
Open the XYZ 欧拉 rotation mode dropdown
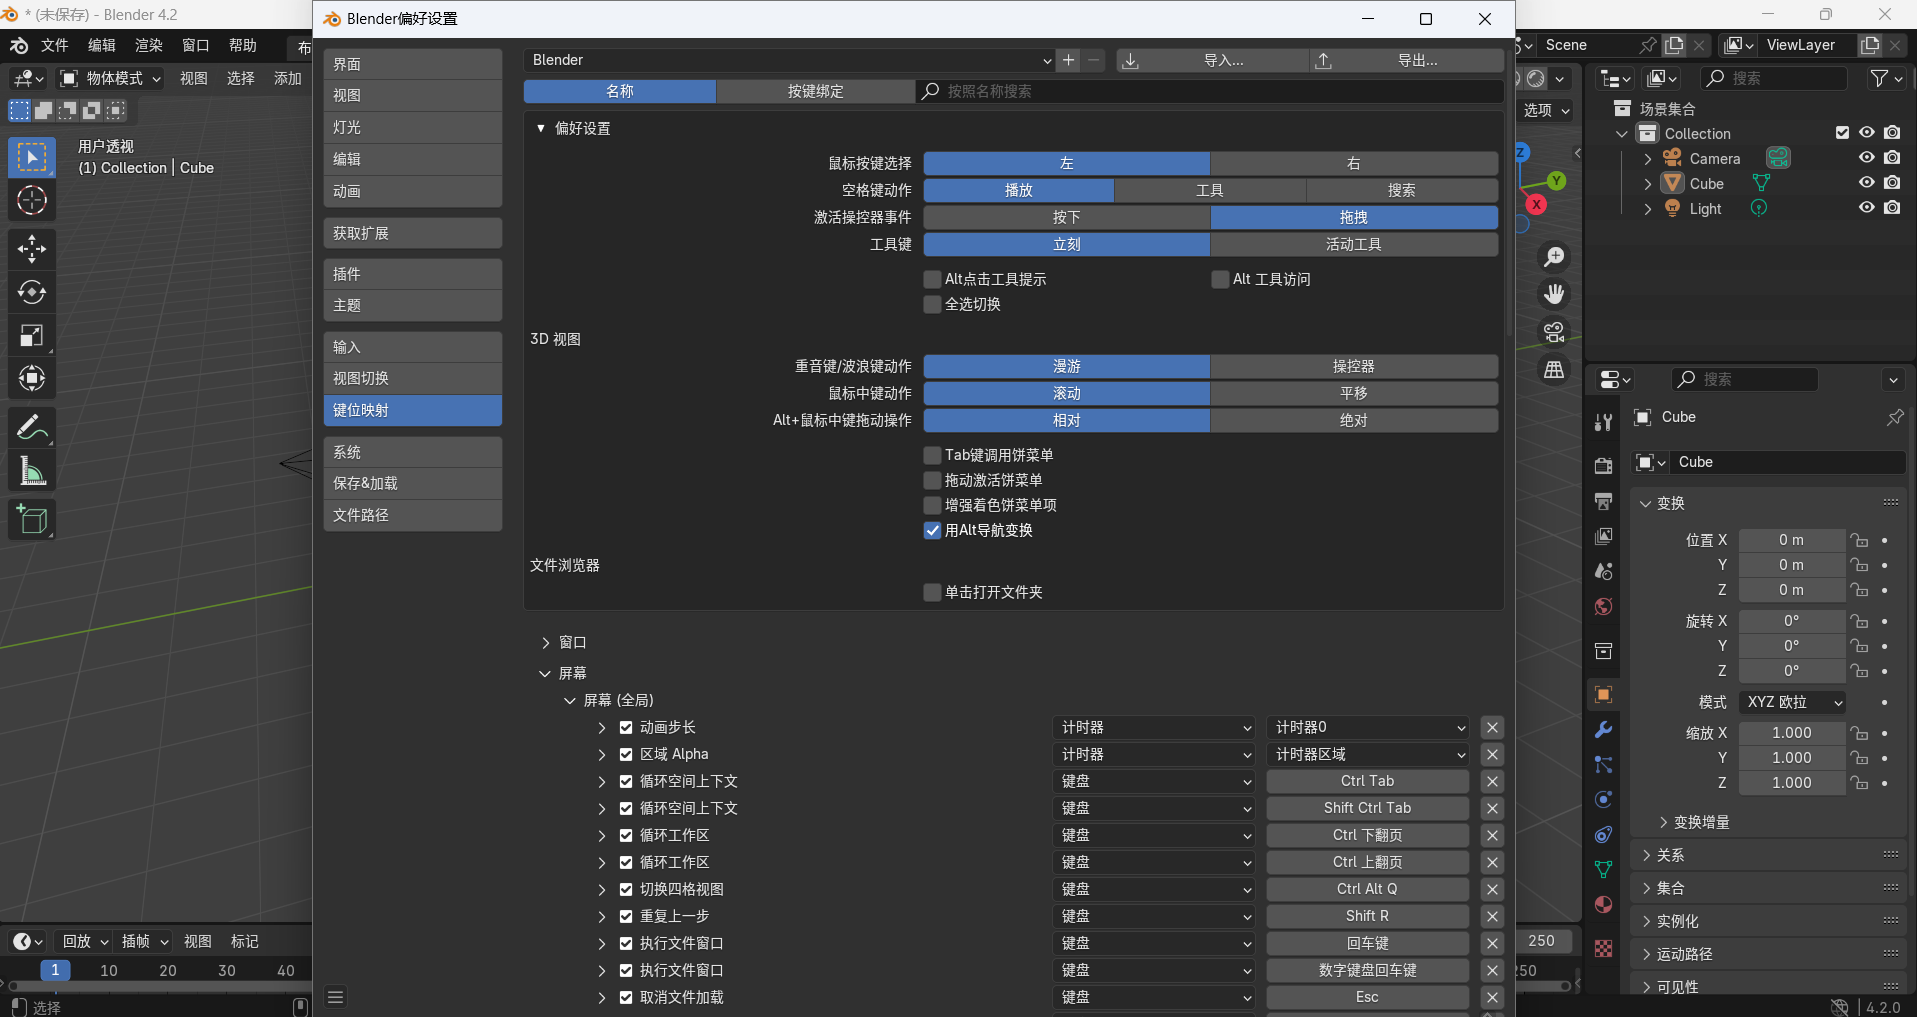[1792, 702]
